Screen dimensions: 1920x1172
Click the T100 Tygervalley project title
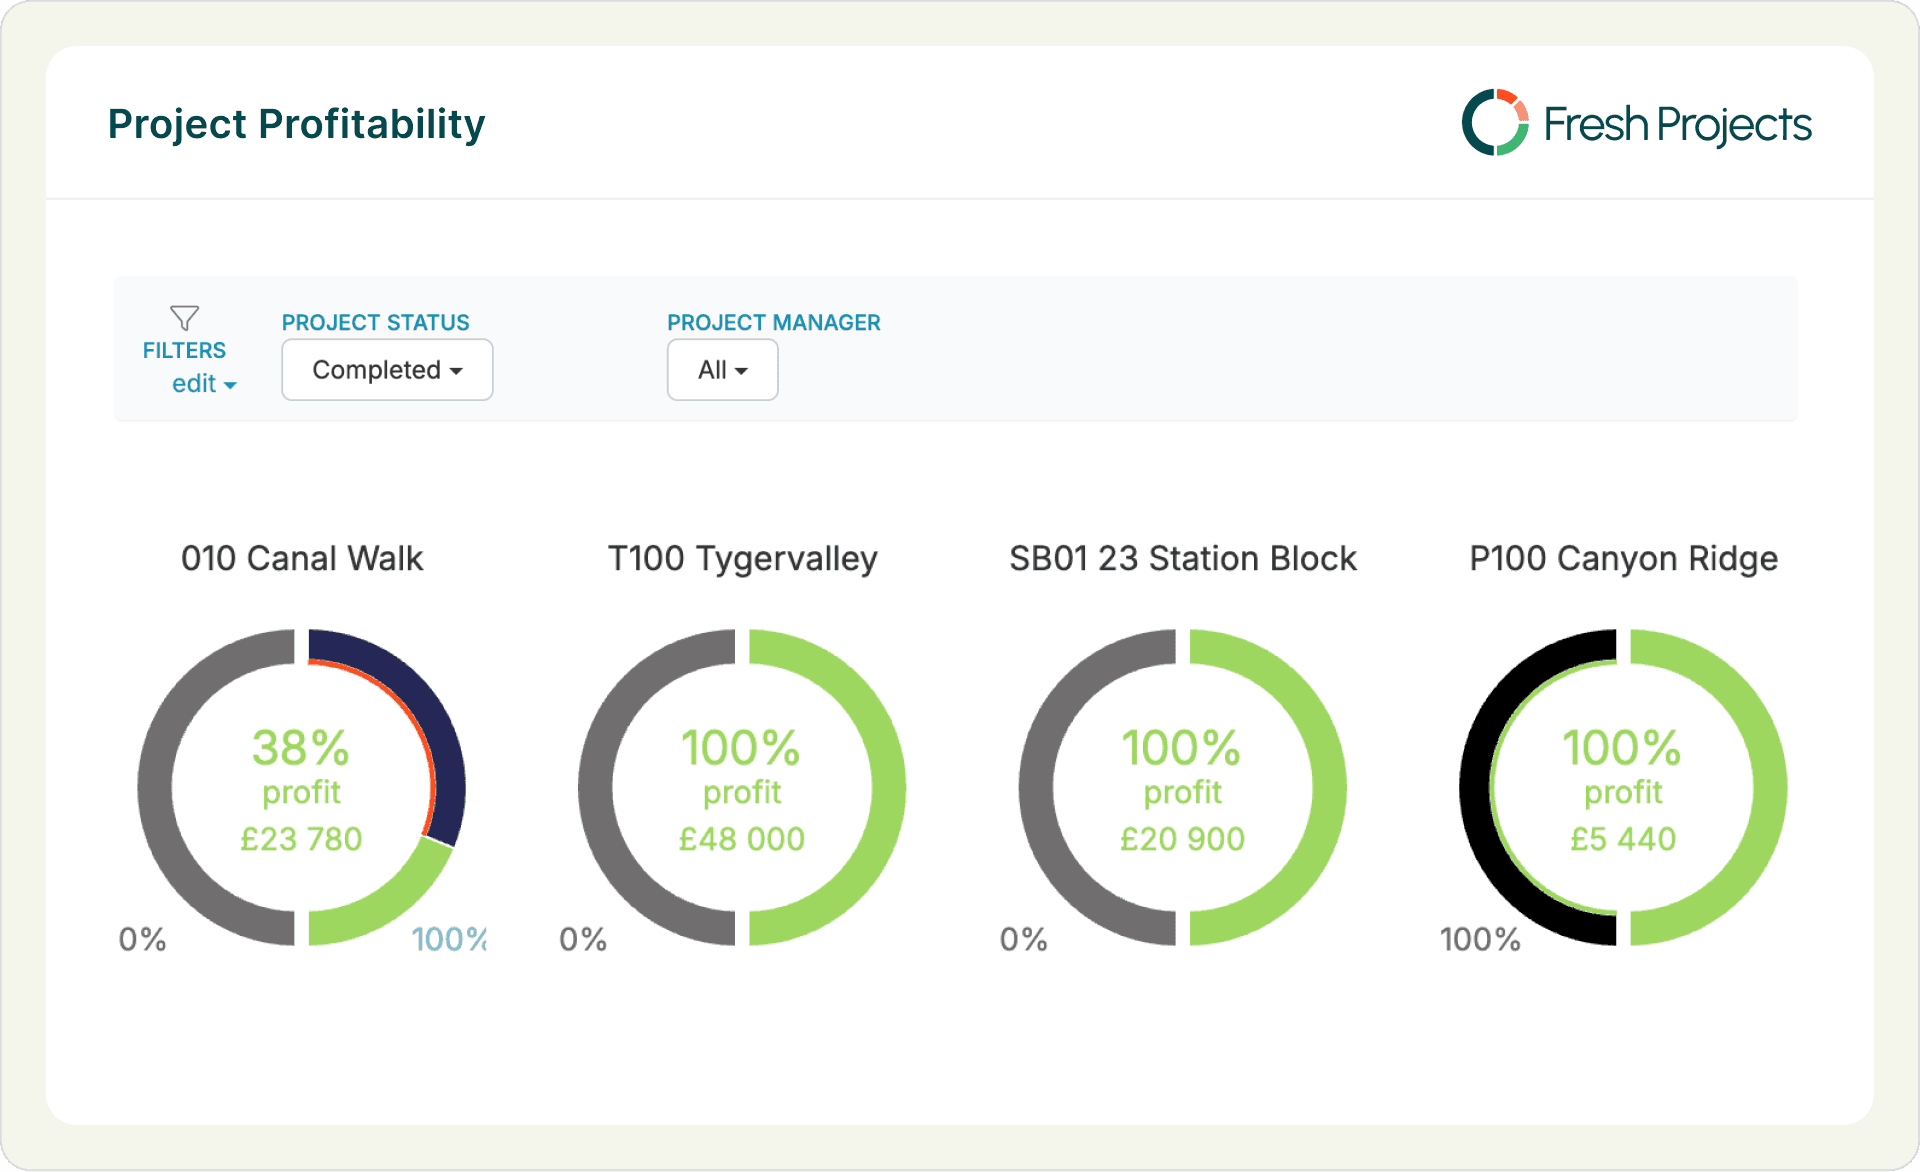[742, 558]
